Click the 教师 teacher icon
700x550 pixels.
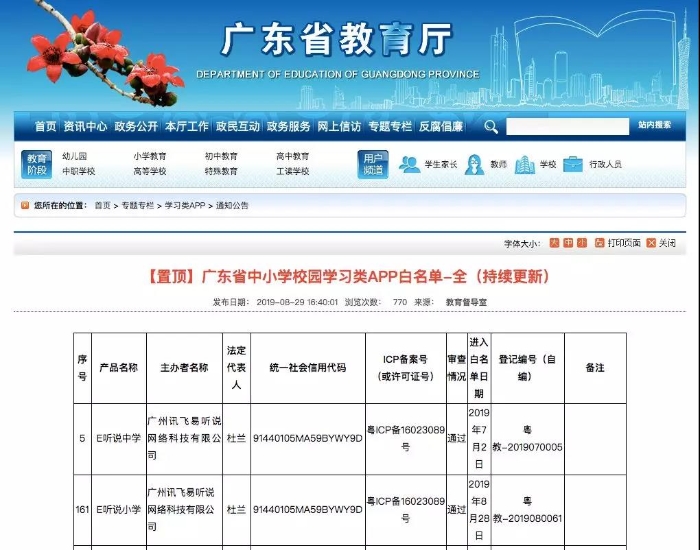click(x=474, y=165)
